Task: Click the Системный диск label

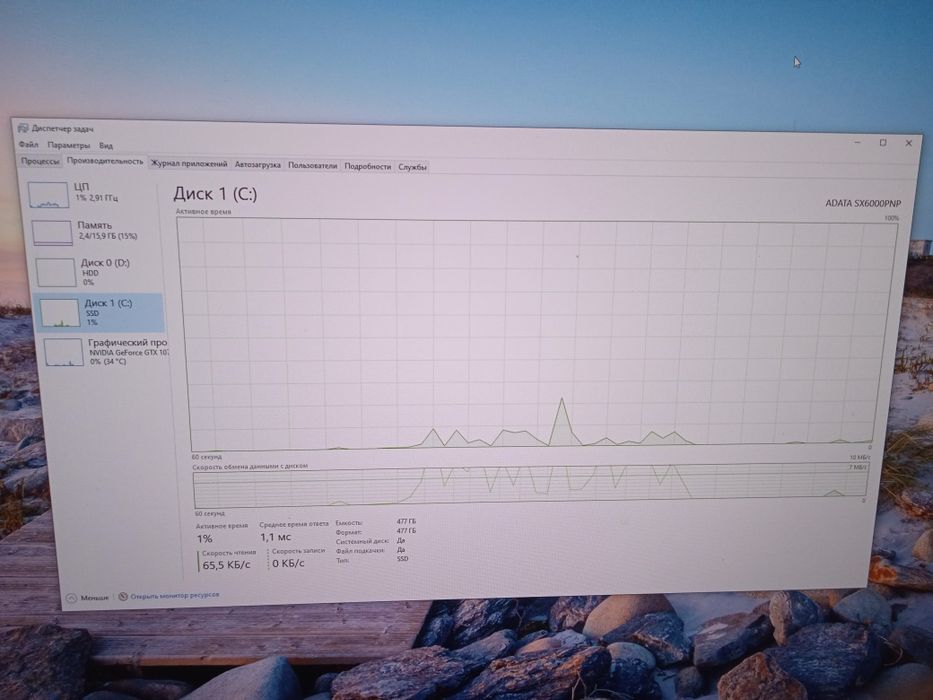Action: tap(362, 541)
